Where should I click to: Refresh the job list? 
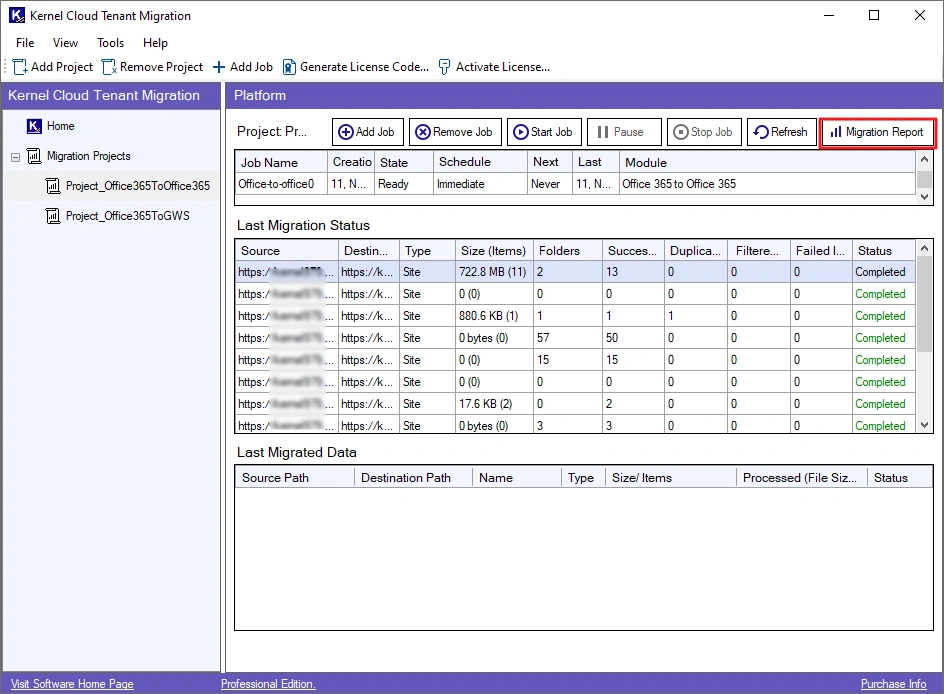coord(780,132)
